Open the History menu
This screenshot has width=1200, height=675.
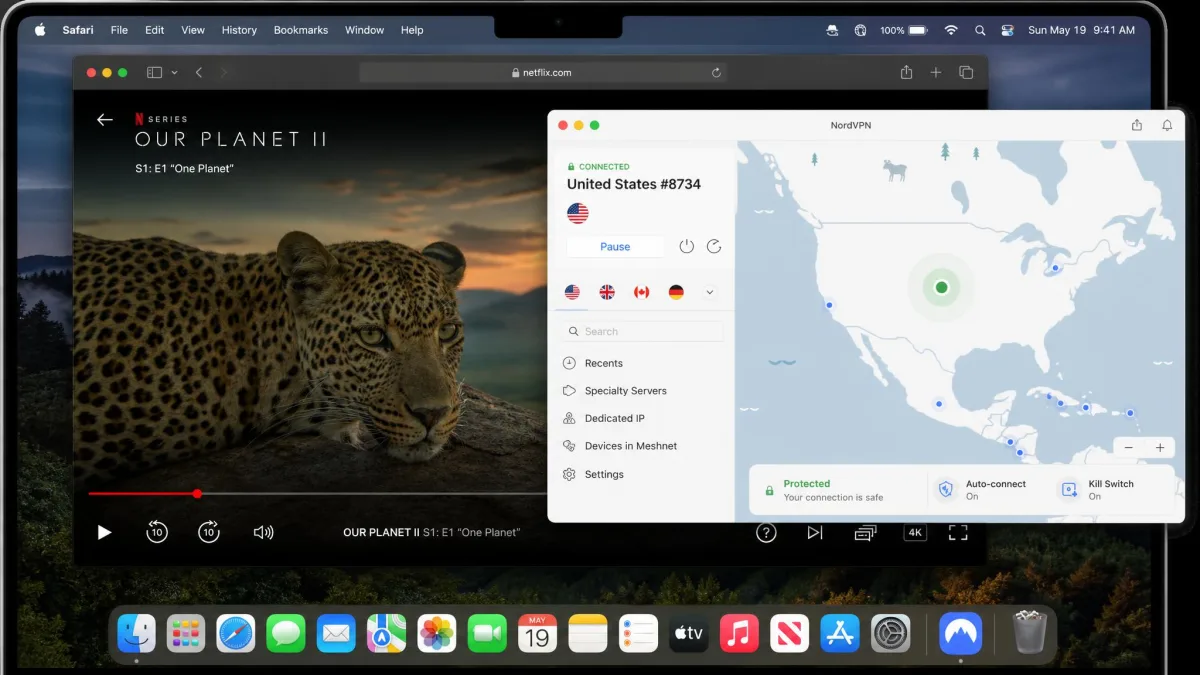pos(239,30)
